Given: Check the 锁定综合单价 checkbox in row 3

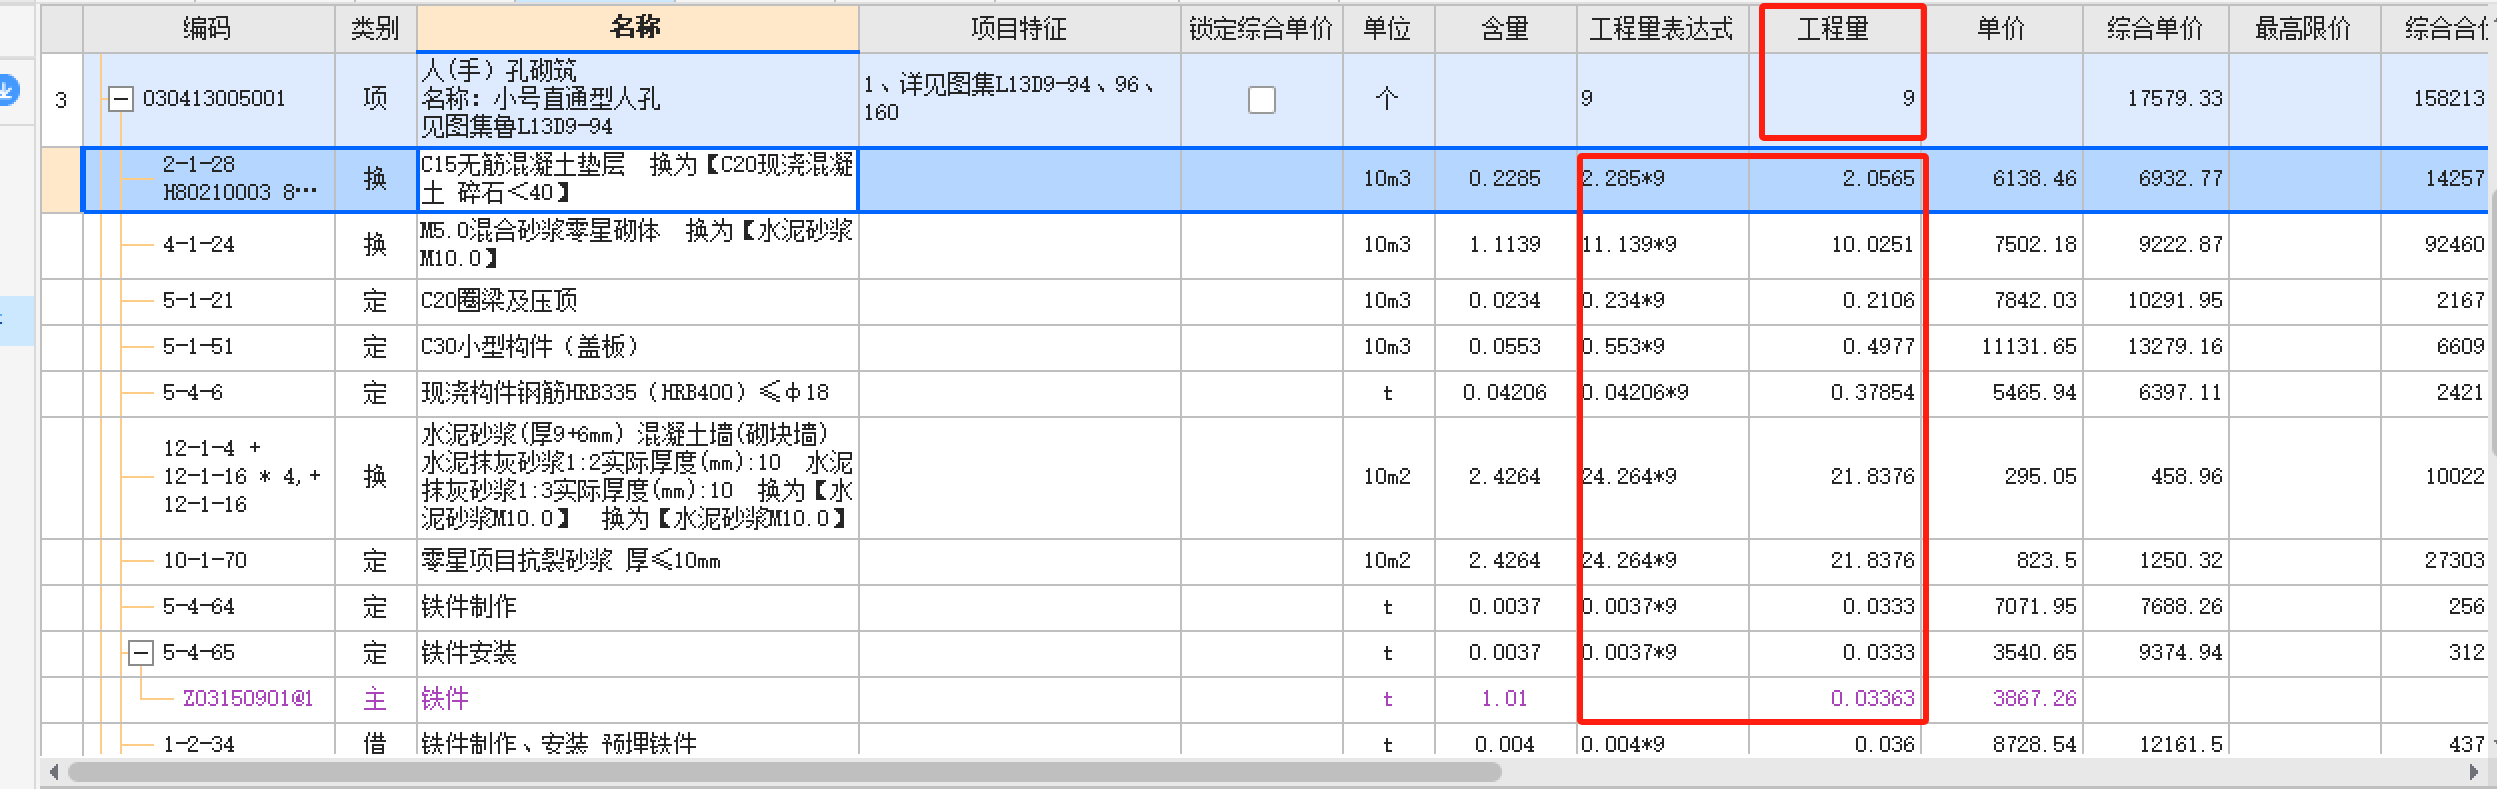Looking at the screenshot, I should click(1262, 100).
